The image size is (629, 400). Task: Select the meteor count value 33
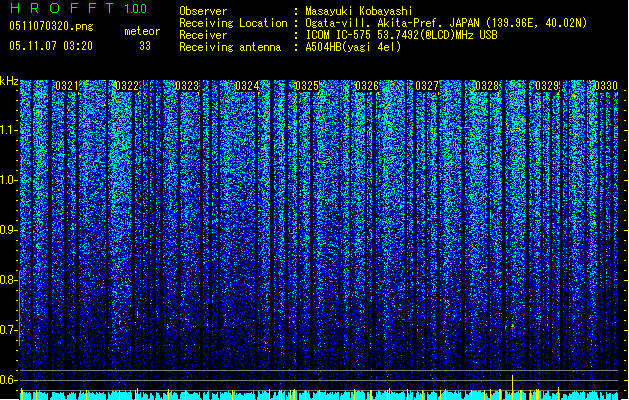145,46
